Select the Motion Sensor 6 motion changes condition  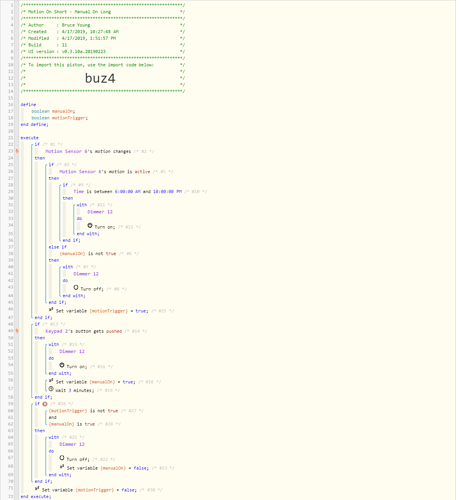click(x=88, y=151)
